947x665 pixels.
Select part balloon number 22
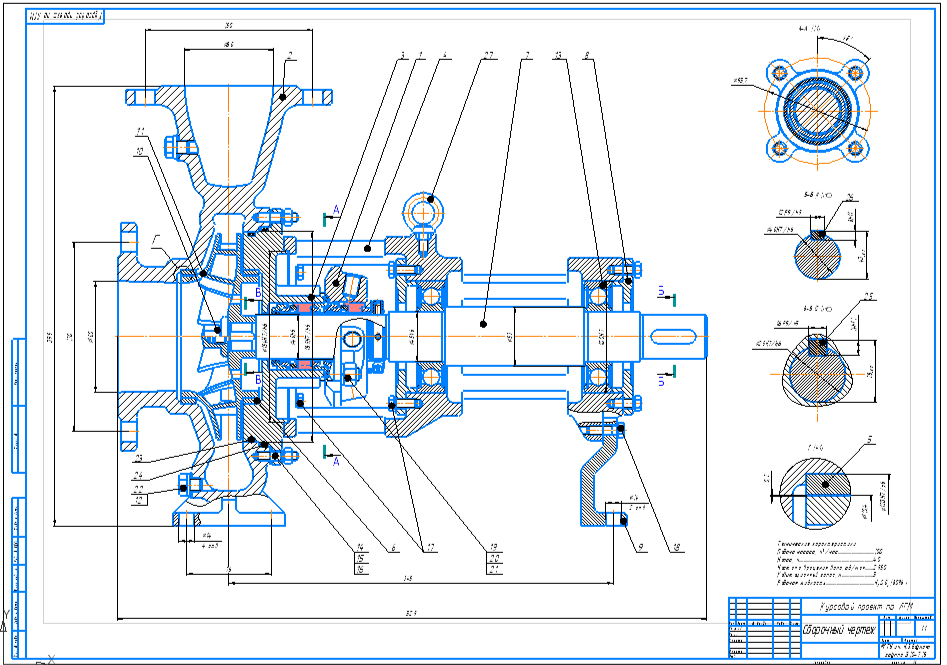click(138, 489)
